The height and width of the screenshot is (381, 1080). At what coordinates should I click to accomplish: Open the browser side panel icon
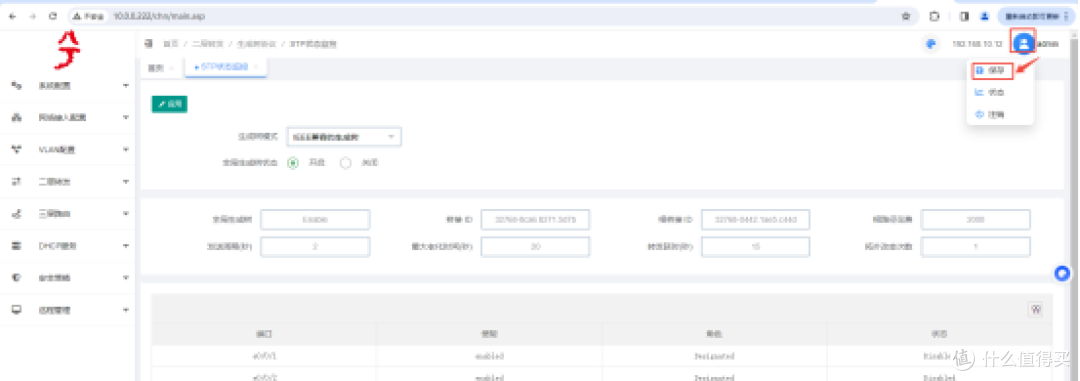coord(964,16)
